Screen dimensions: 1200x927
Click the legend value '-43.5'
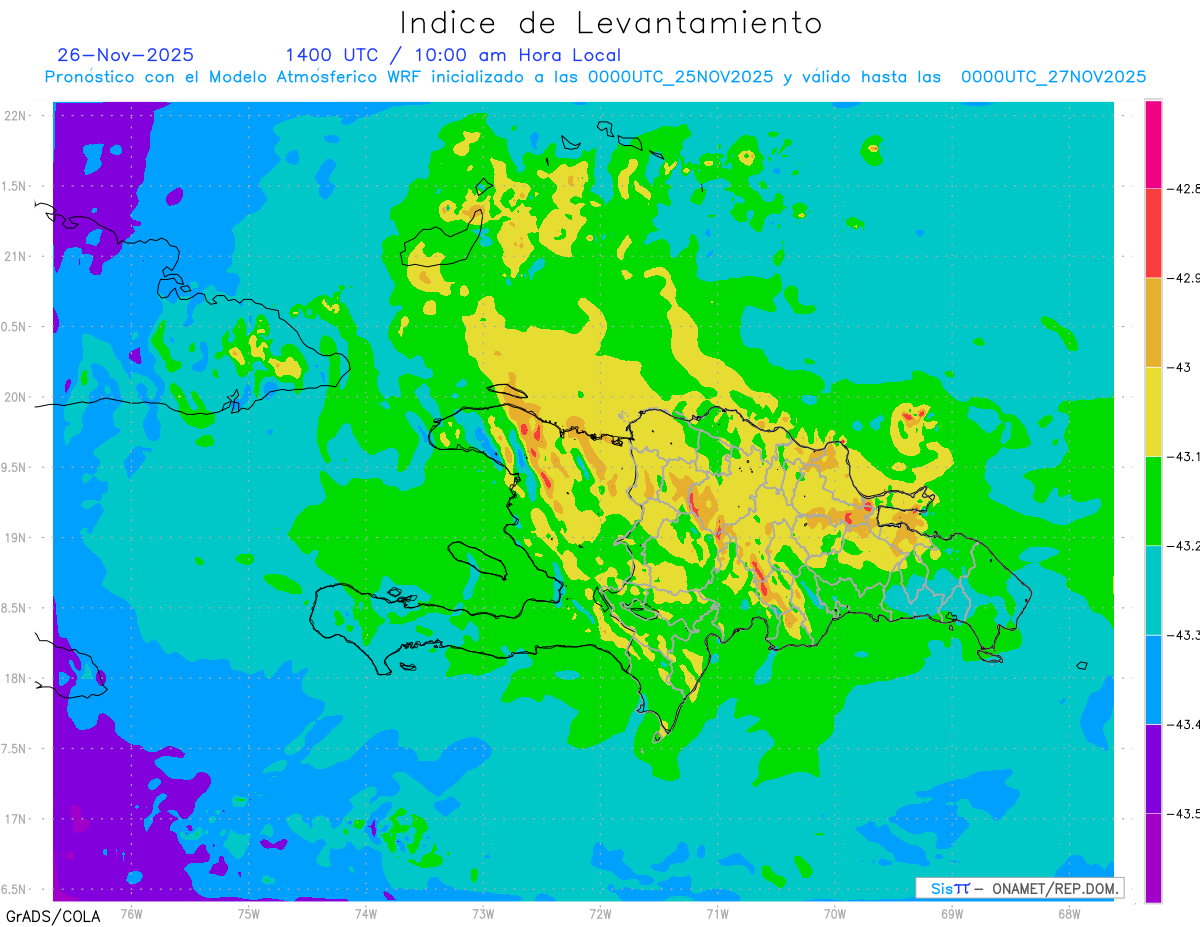[x=1184, y=813]
